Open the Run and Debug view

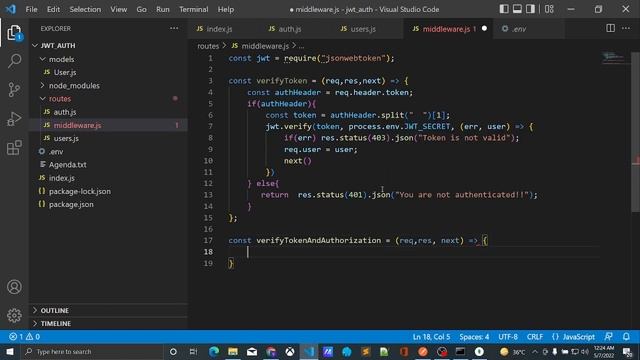click(14, 119)
